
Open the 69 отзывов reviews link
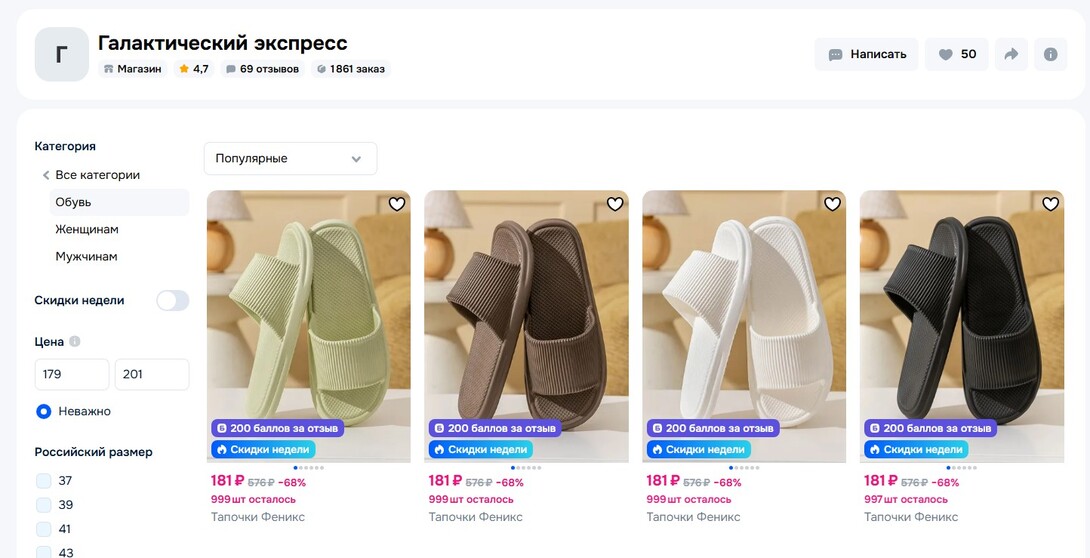pos(262,69)
